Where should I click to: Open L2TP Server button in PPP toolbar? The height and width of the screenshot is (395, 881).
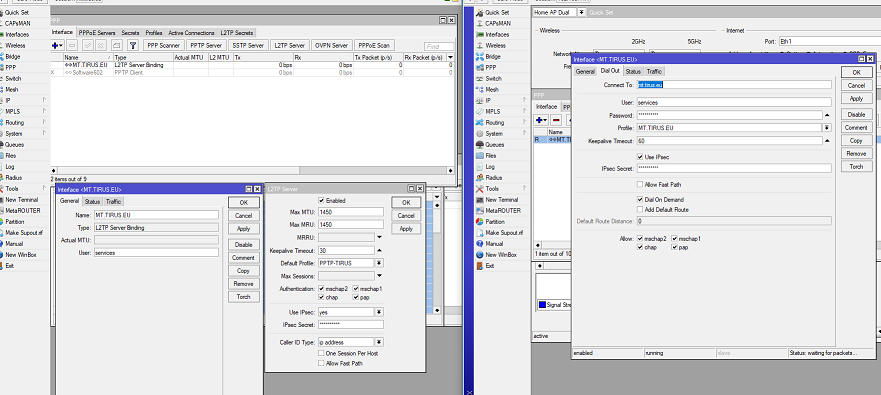290,46
